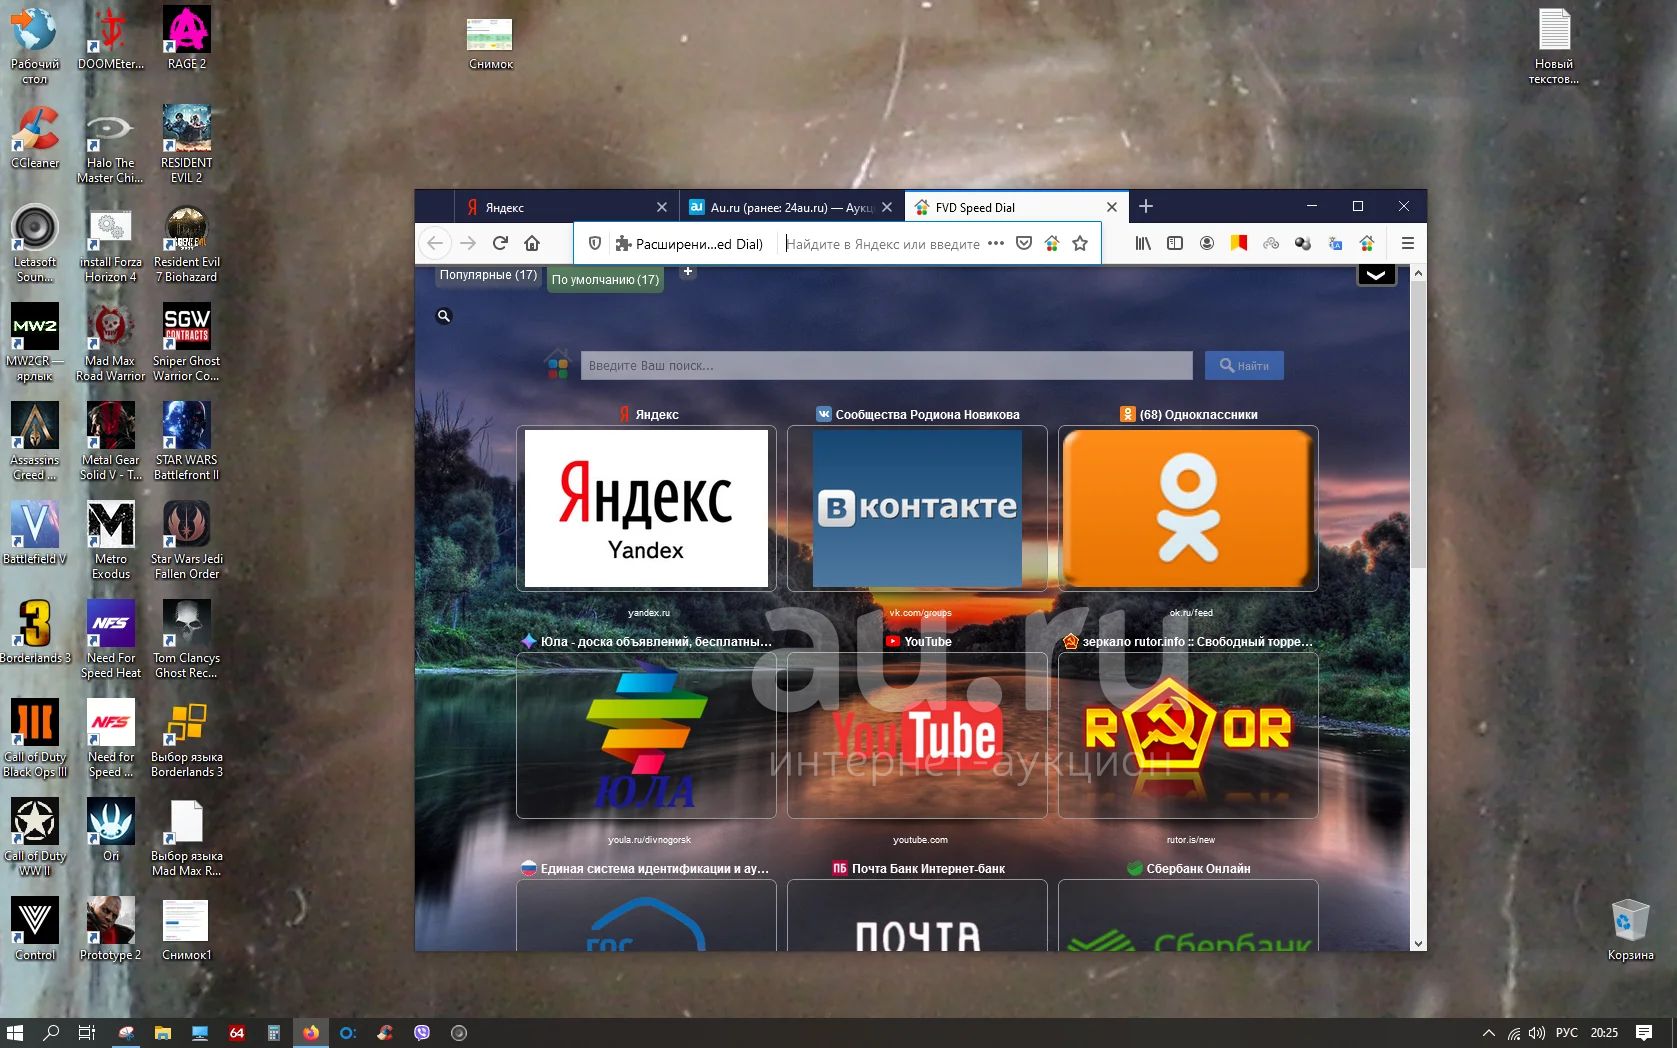Image resolution: width=1677 pixels, height=1048 pixels.
Task: Expand the Speed Dial top panel chevron
Action: 1376,275
